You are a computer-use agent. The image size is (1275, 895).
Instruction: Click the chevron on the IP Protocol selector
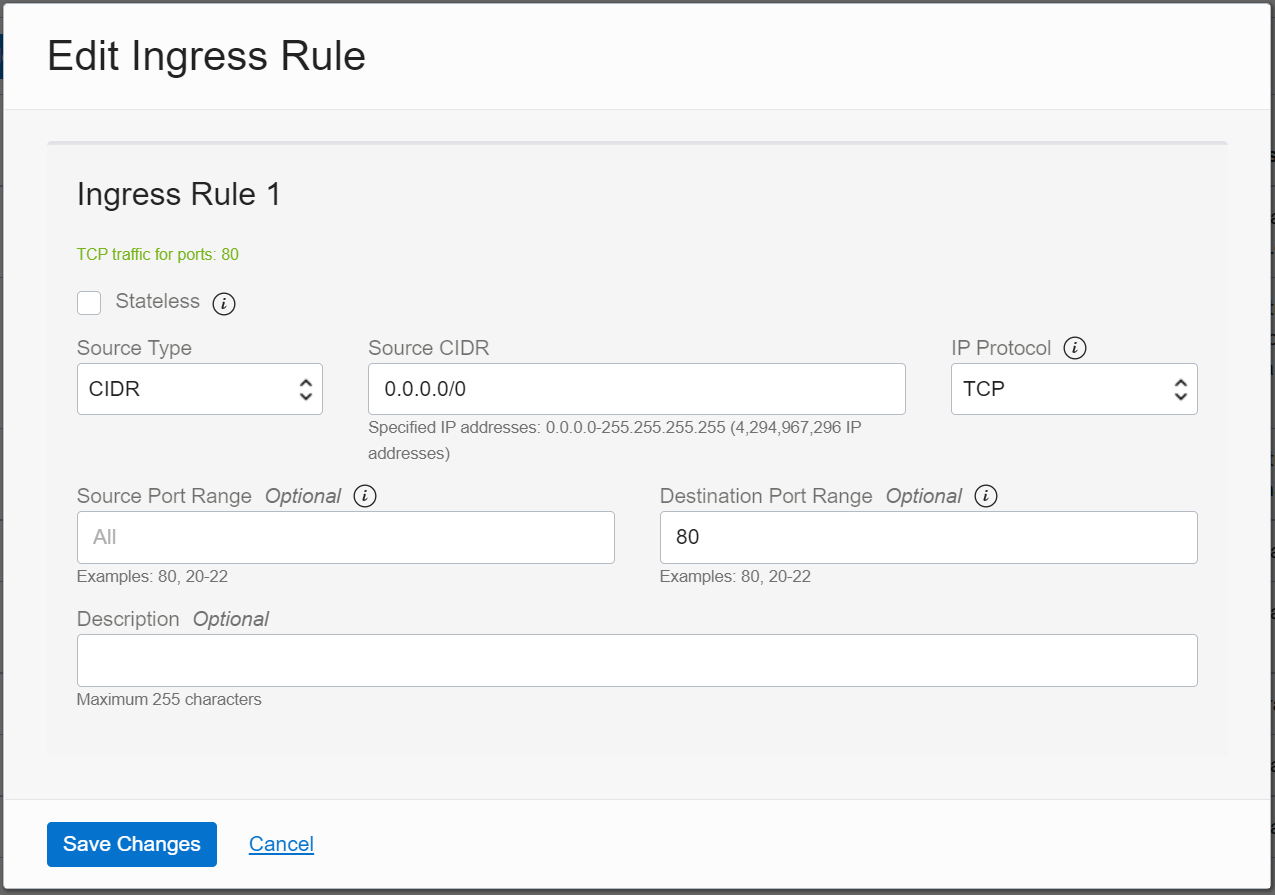1180,389
